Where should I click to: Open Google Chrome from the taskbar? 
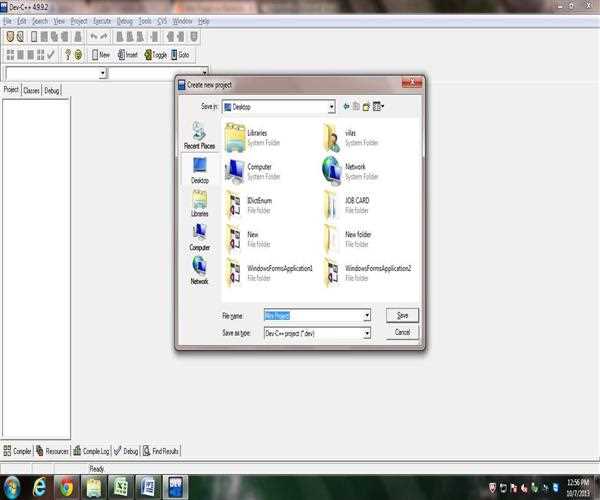click(66, 486)
